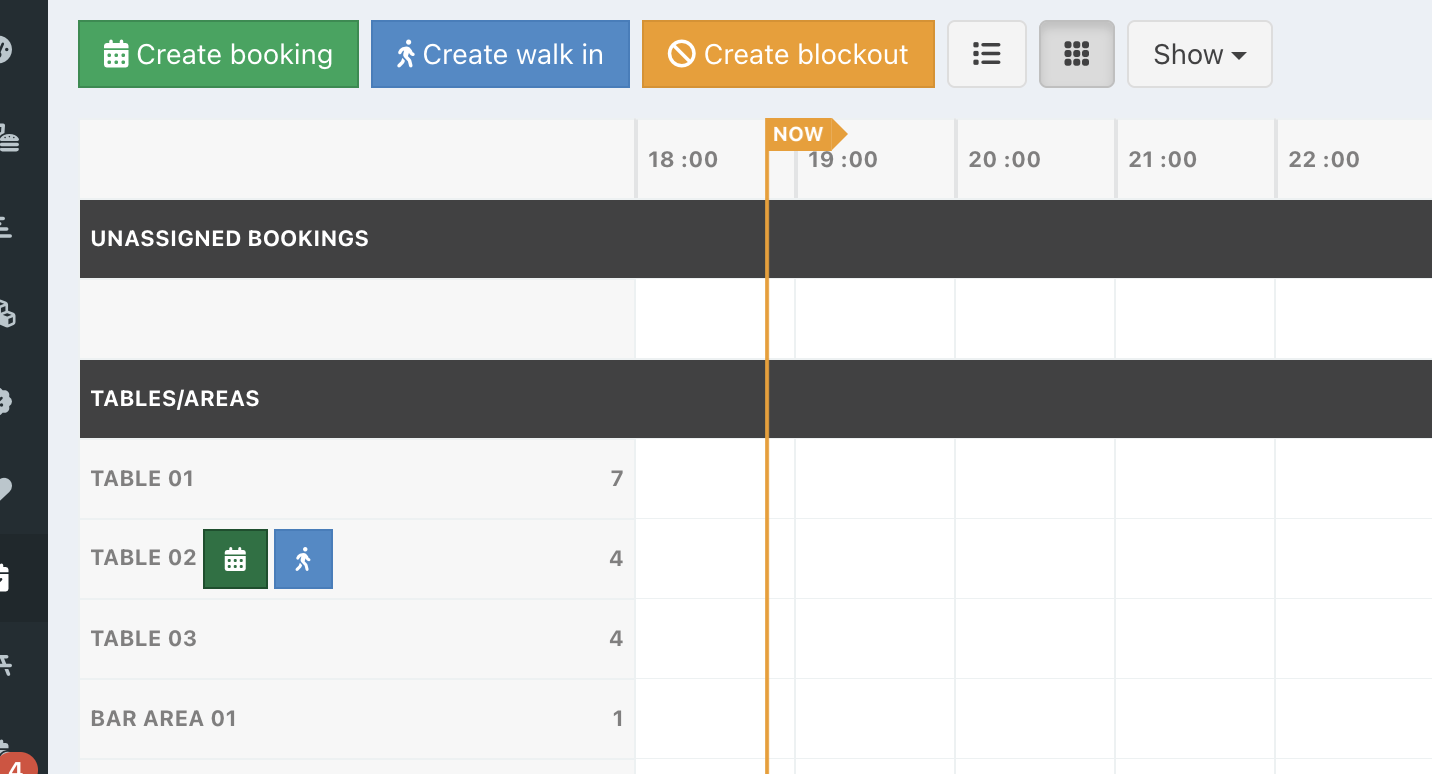Viewport: 1432px width, 774px height.
Task: Collapse the Tables/Areas section header
Action: [175, 399]
